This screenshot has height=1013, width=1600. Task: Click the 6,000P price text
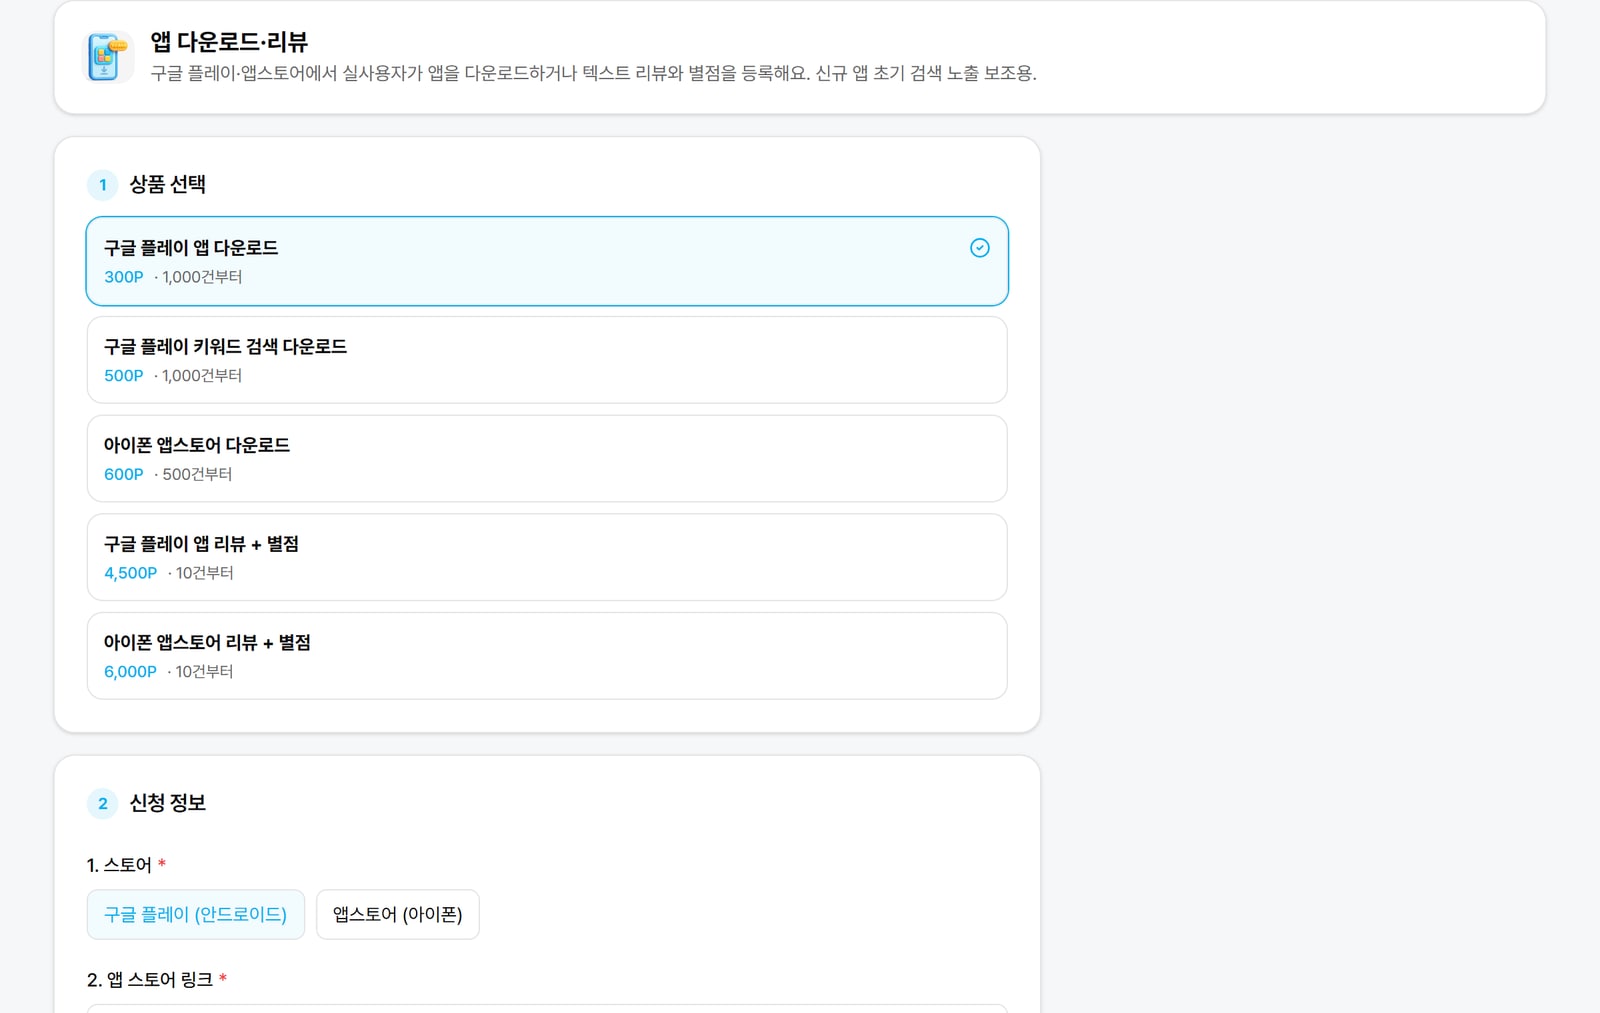(131, 672)
